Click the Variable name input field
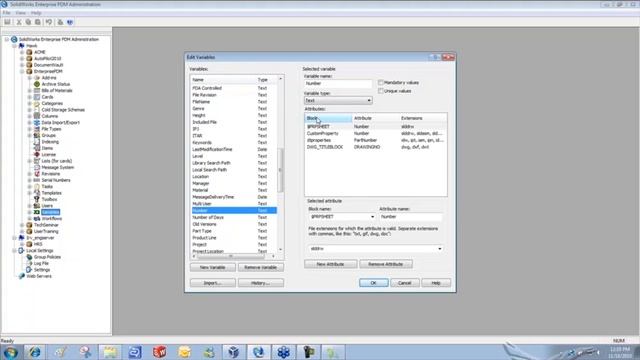Viewport: 640px width, 360px height. coord(338,83)
